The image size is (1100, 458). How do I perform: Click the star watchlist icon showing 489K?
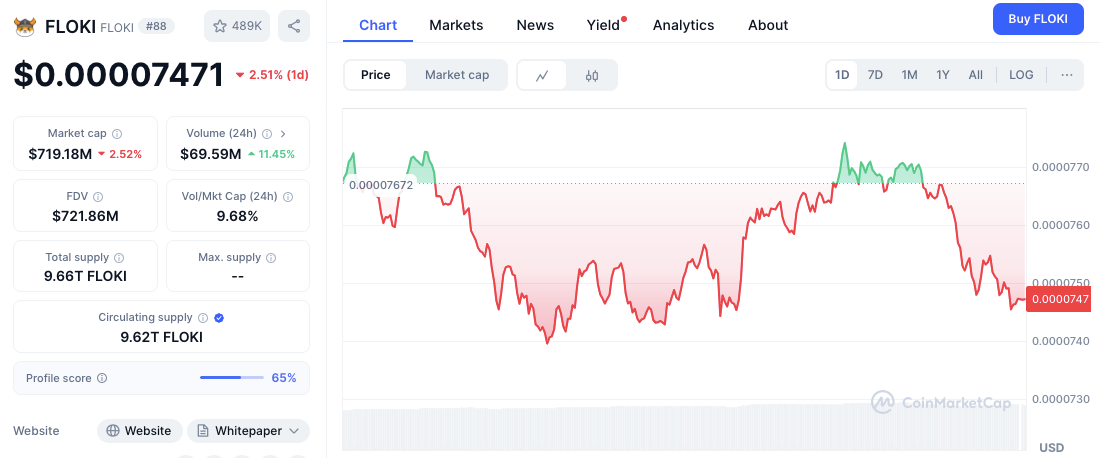tap(236, 26)
